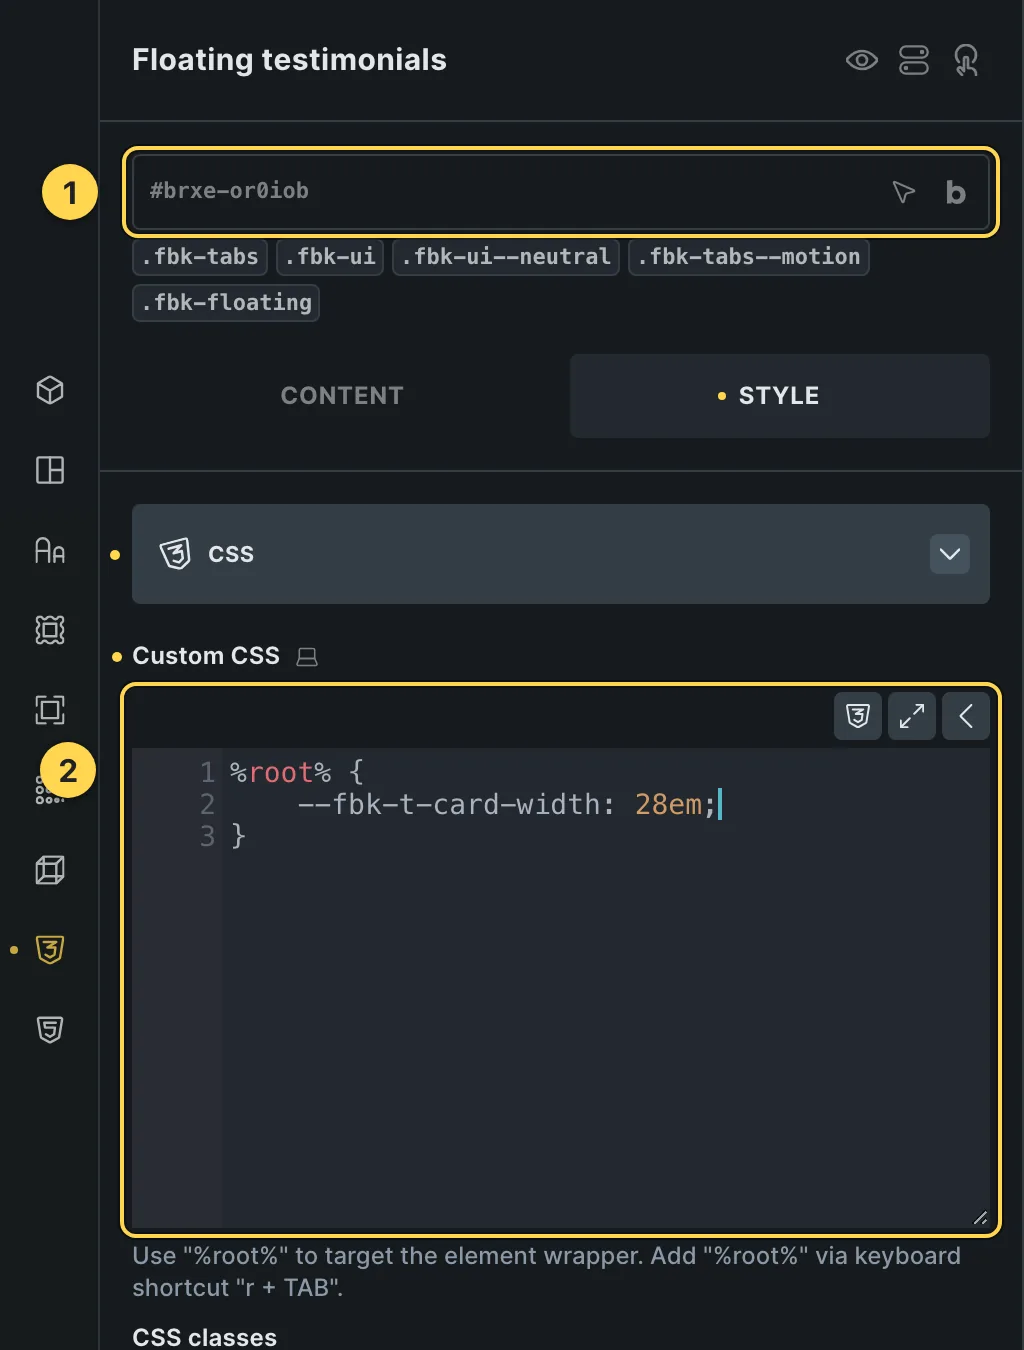Select the .fbk-floating class chip

[x=226, y=303]
